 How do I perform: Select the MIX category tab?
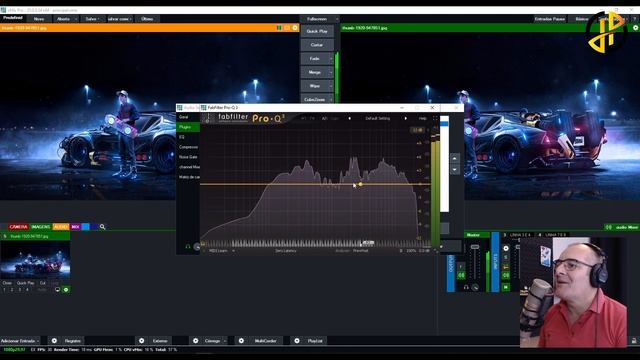click(x=76, y=227)
